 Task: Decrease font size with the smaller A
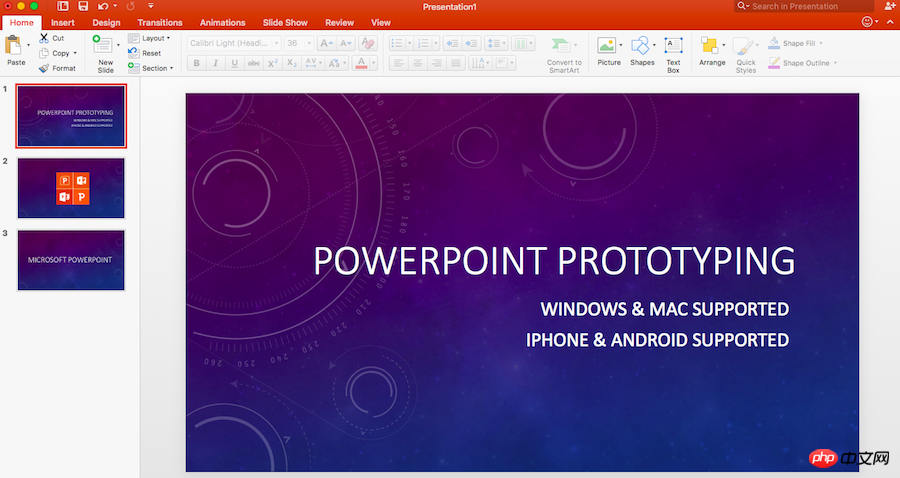pyautogui.click(x=346, y=43)
